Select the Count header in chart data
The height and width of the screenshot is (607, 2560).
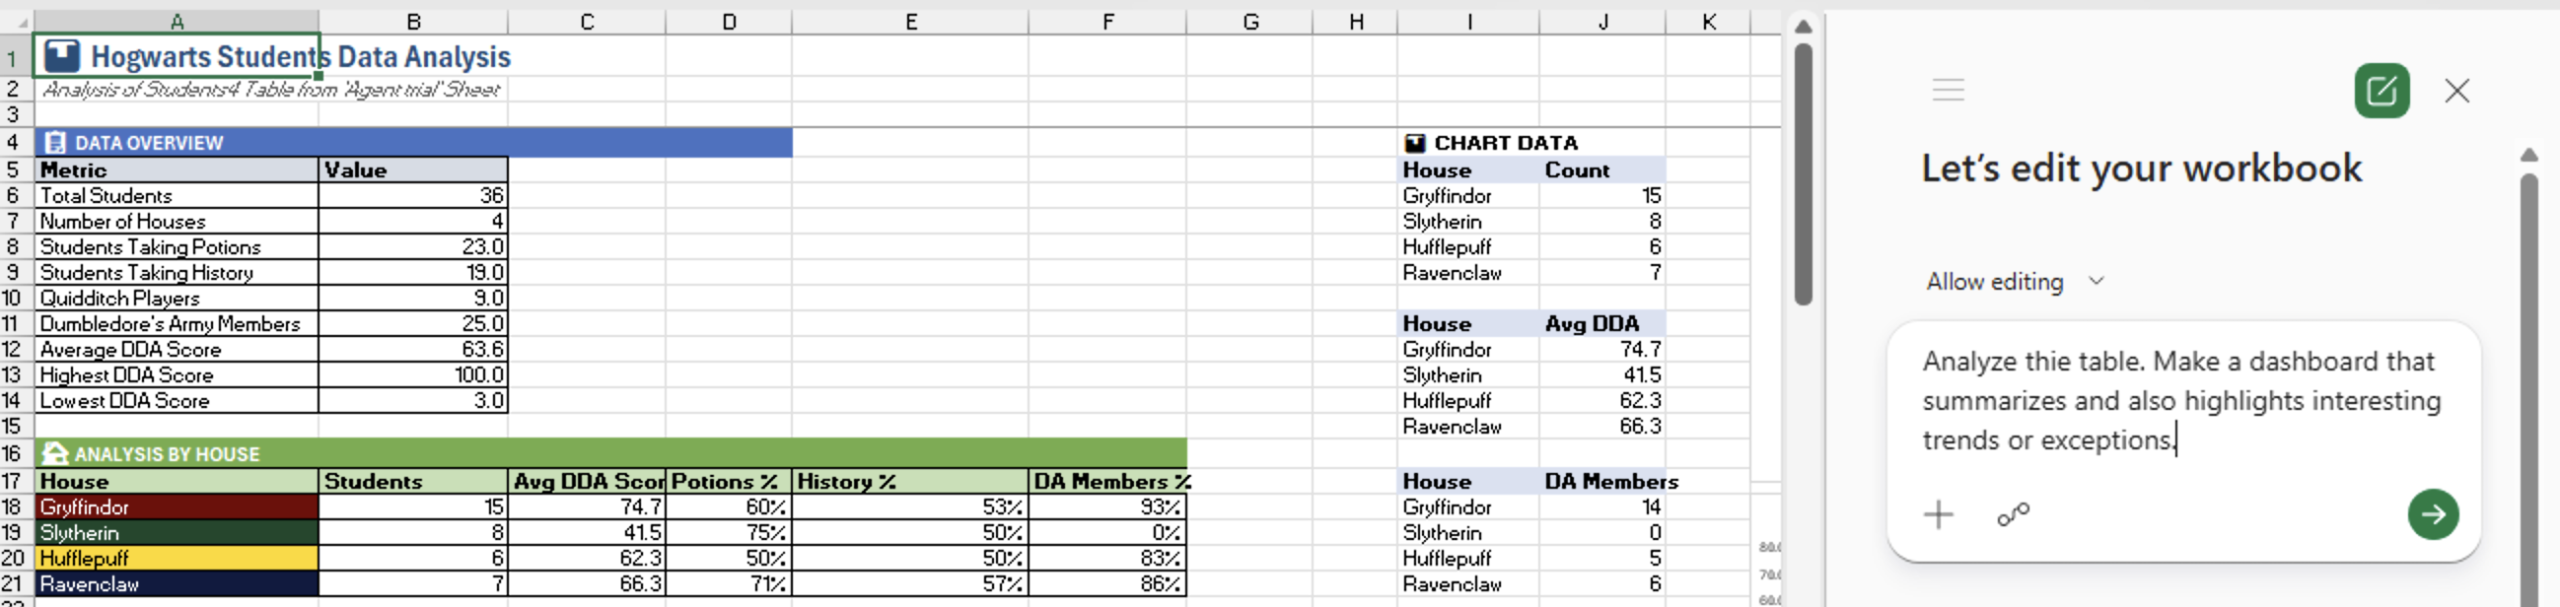(x=1602, y=170)
